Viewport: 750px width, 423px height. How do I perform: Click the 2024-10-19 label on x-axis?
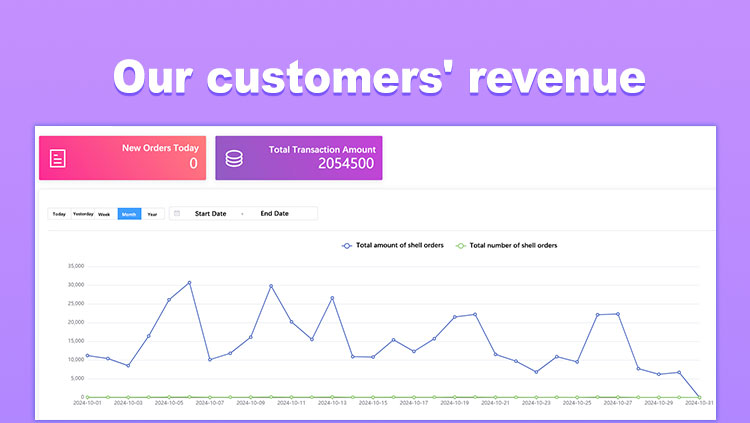pos(454,404)
